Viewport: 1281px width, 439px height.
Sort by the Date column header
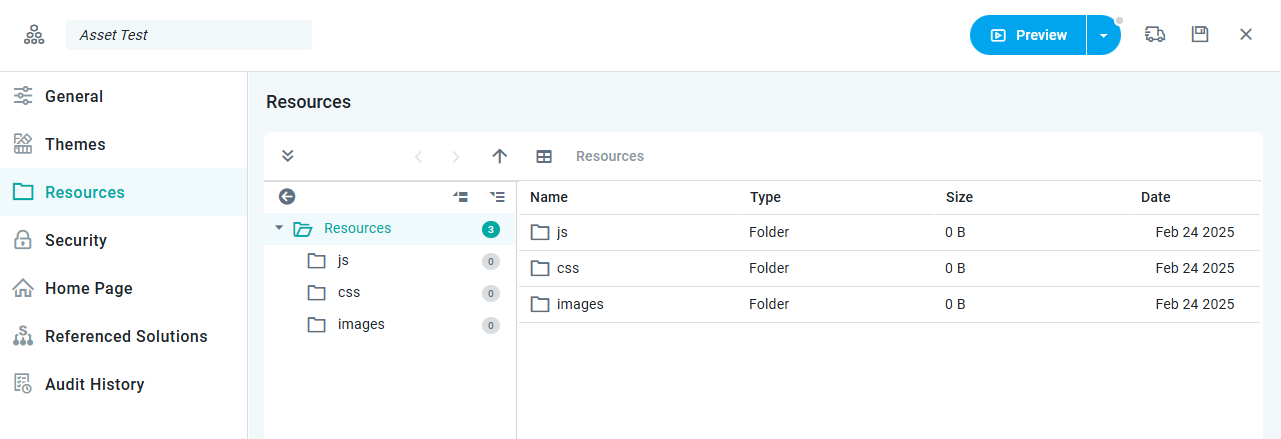[1155, 198]
